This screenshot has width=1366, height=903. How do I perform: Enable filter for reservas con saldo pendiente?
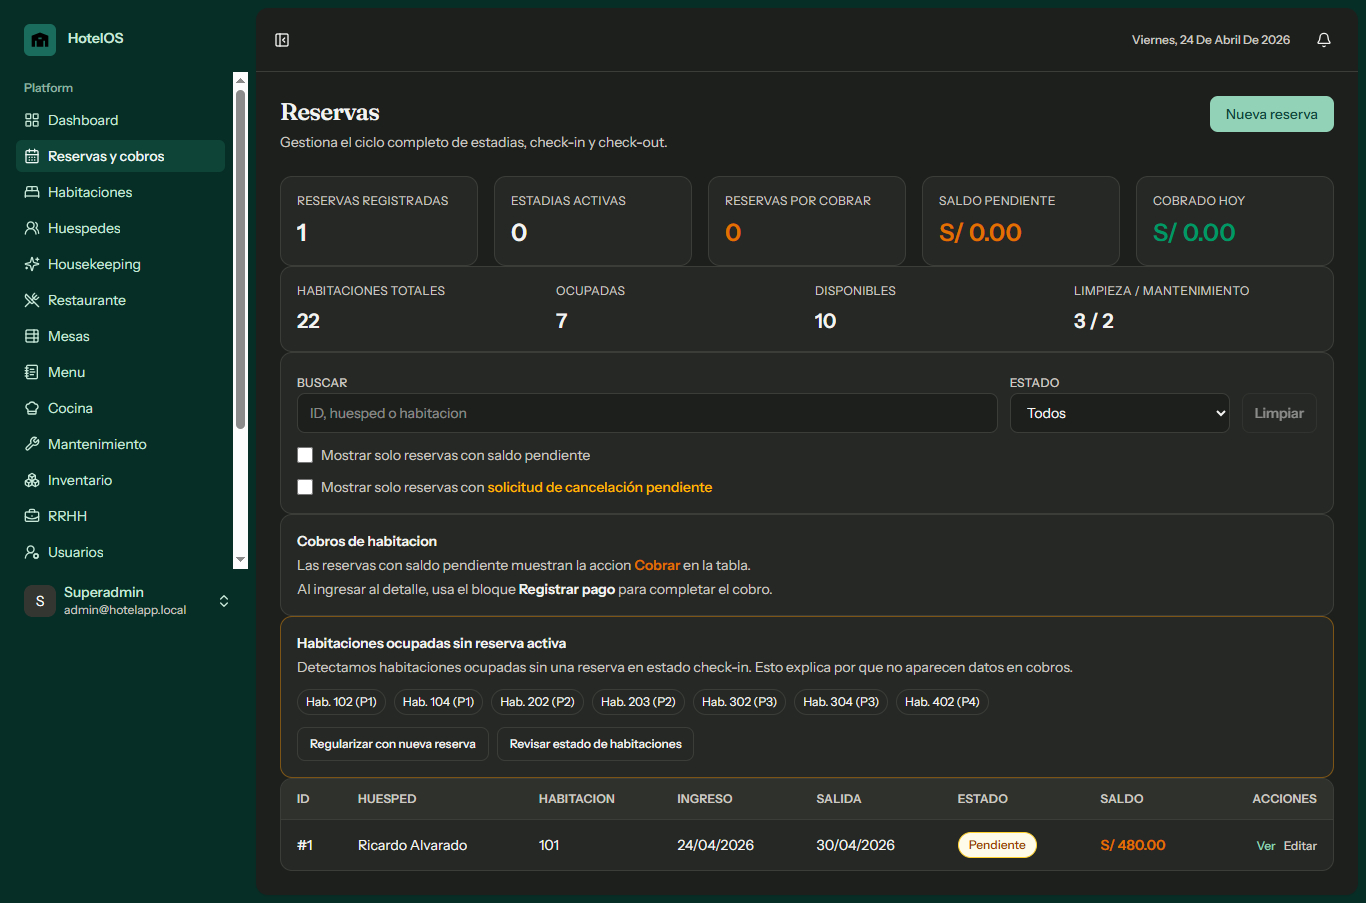305,455
